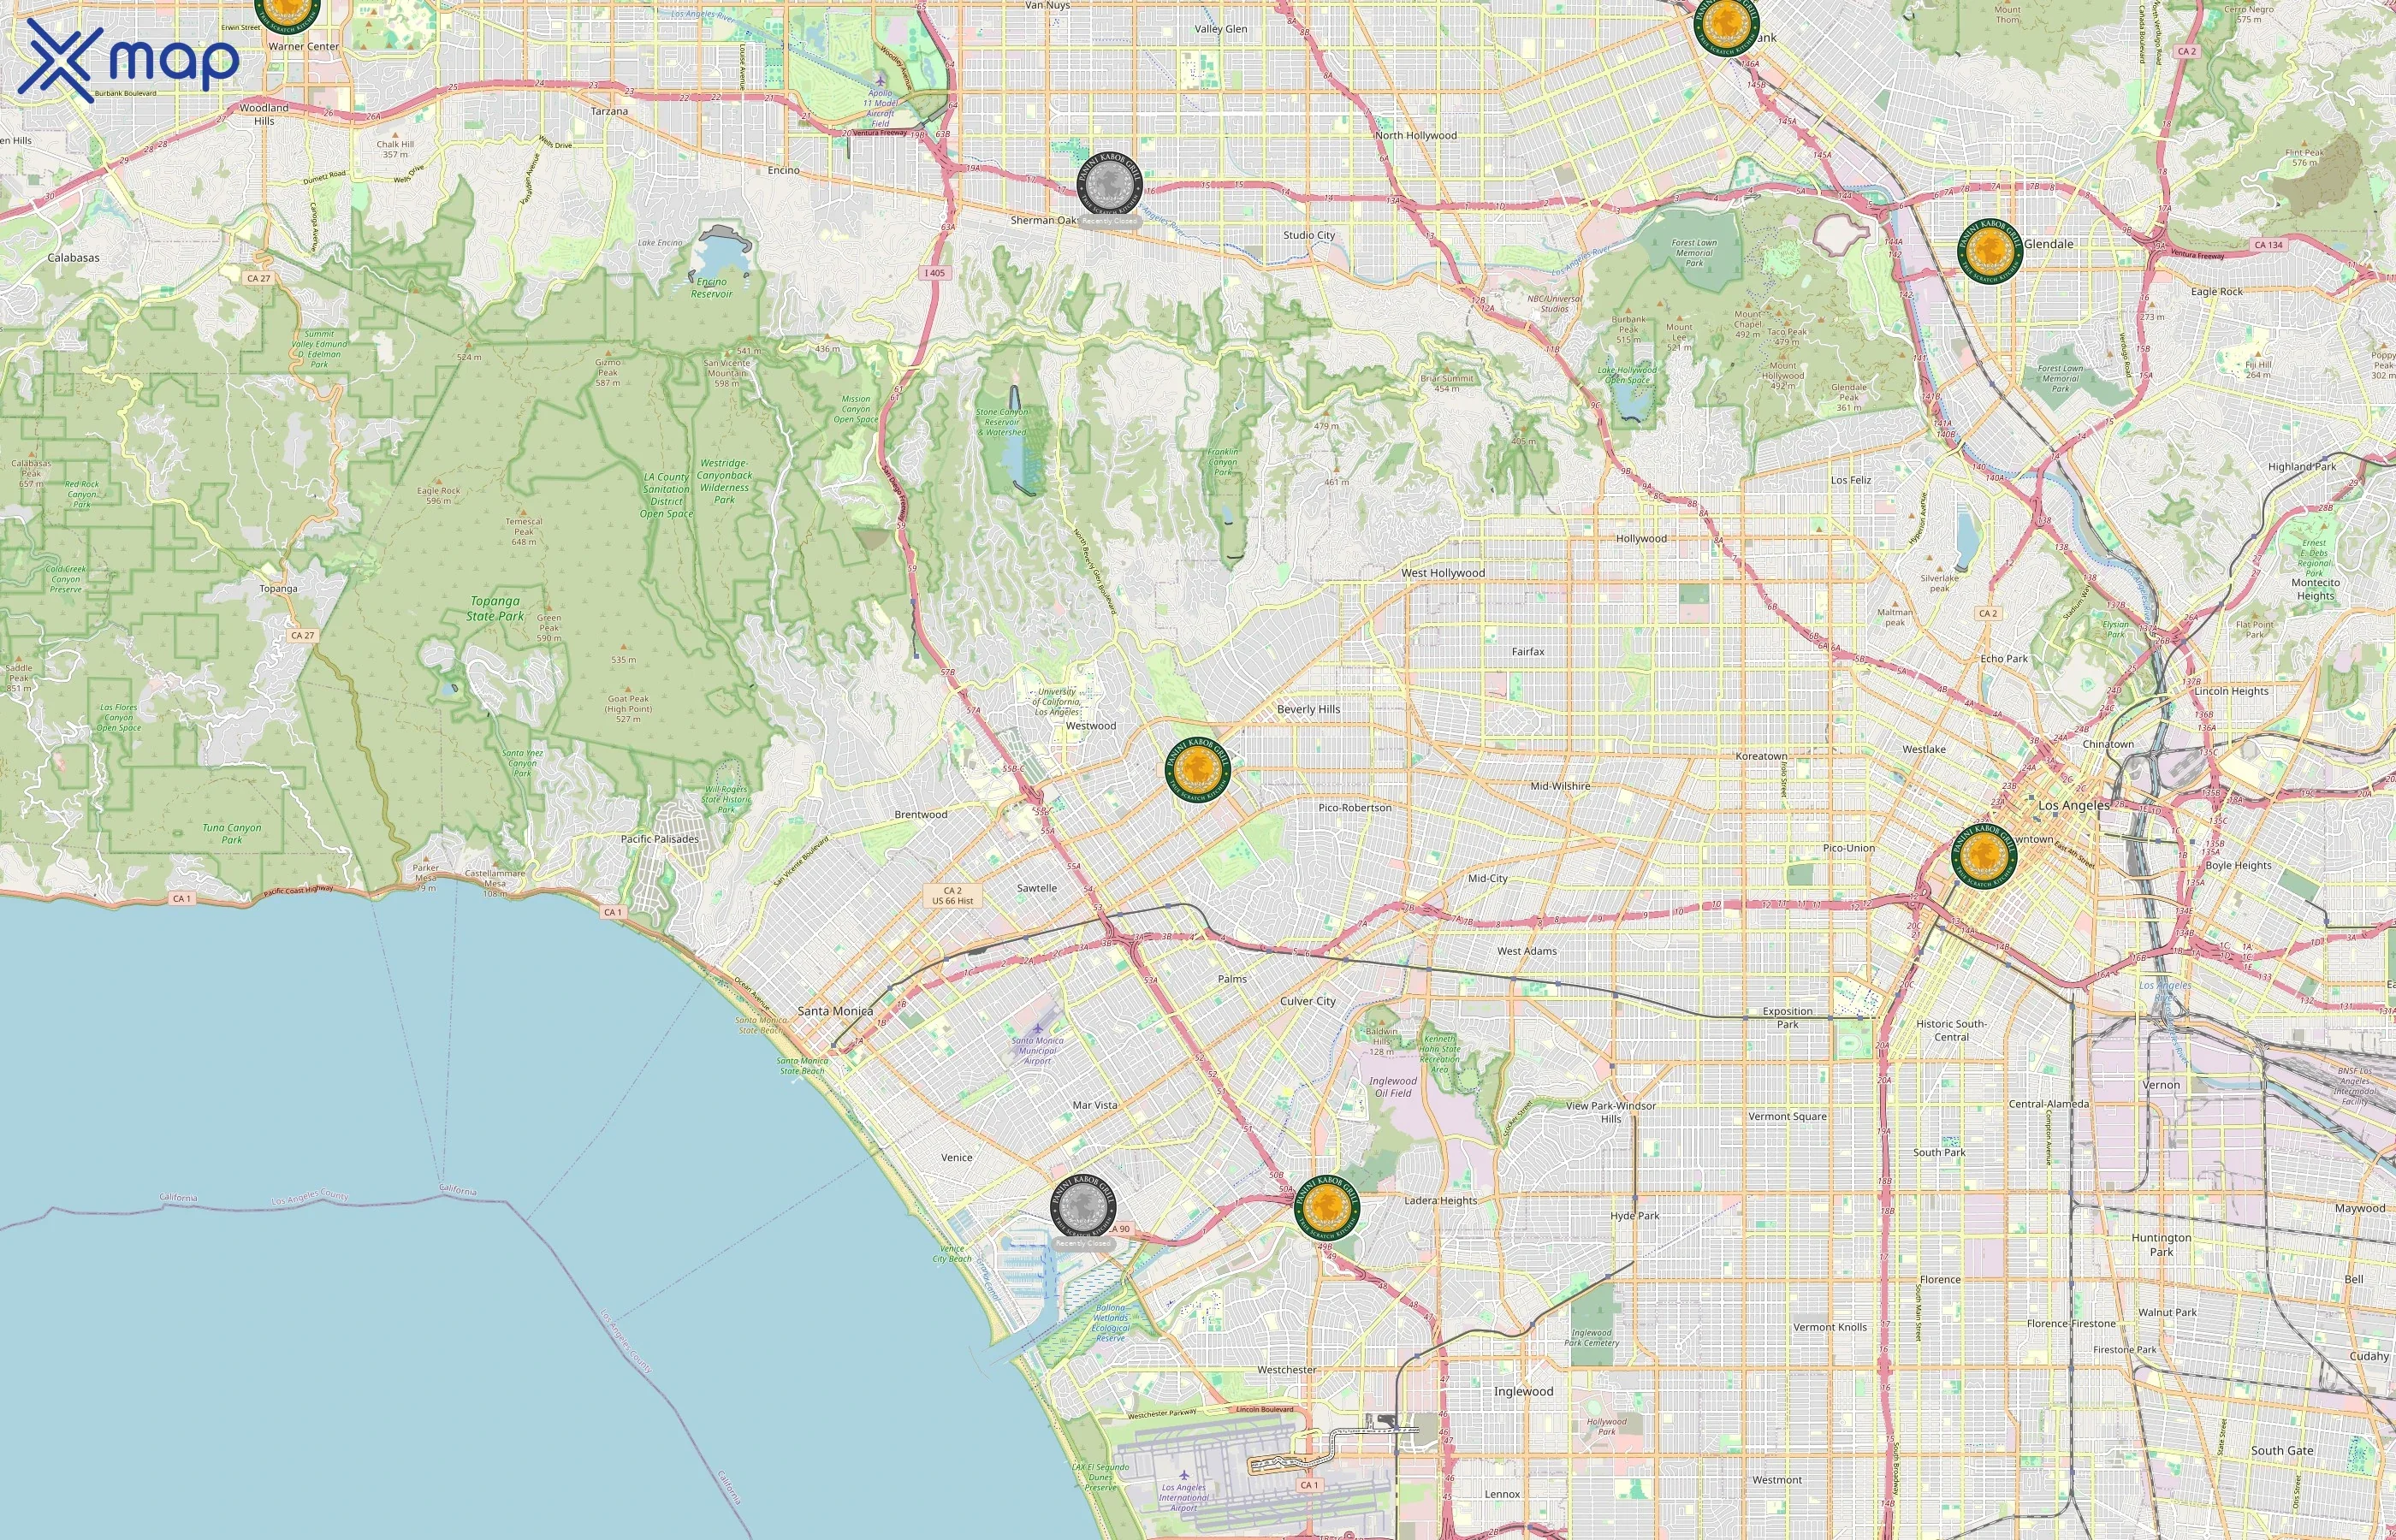This screenshot has height=1540, width=2396.
Task: Click the Culver City label
Action: pos(1307,1001)
